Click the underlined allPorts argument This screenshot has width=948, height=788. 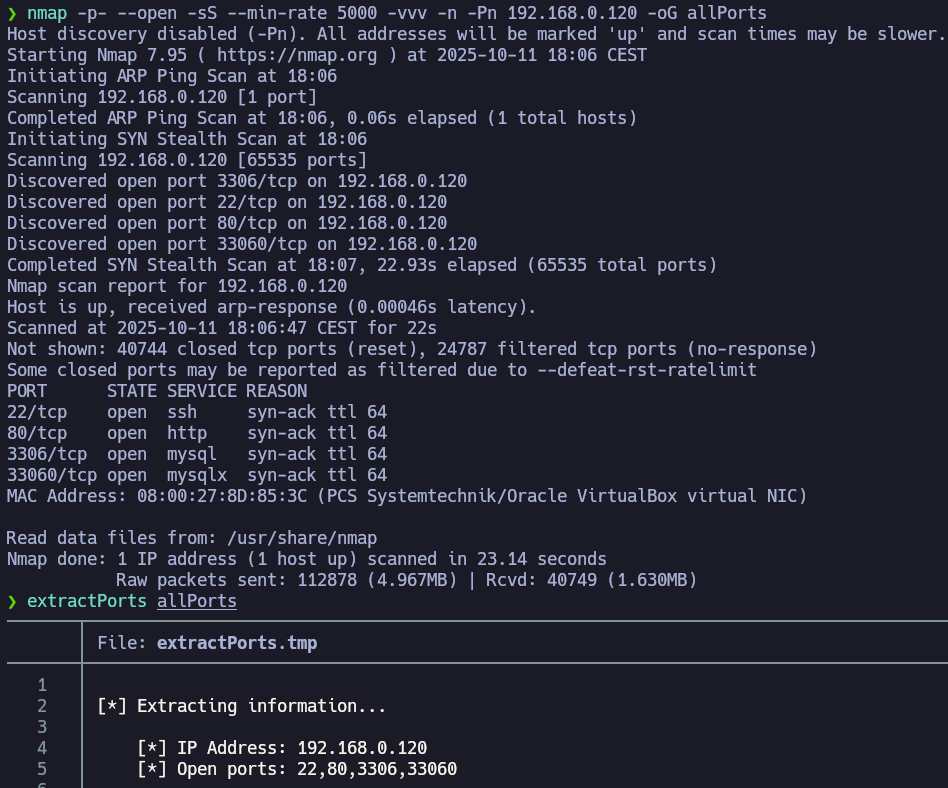point(197,601)
